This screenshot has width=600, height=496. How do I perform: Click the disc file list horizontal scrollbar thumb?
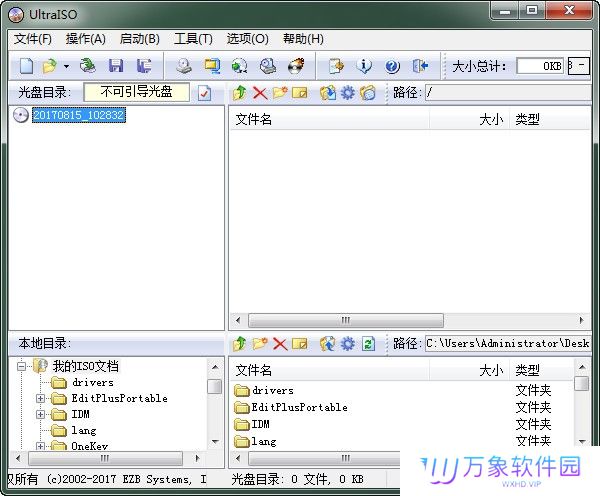pos(346,320)
